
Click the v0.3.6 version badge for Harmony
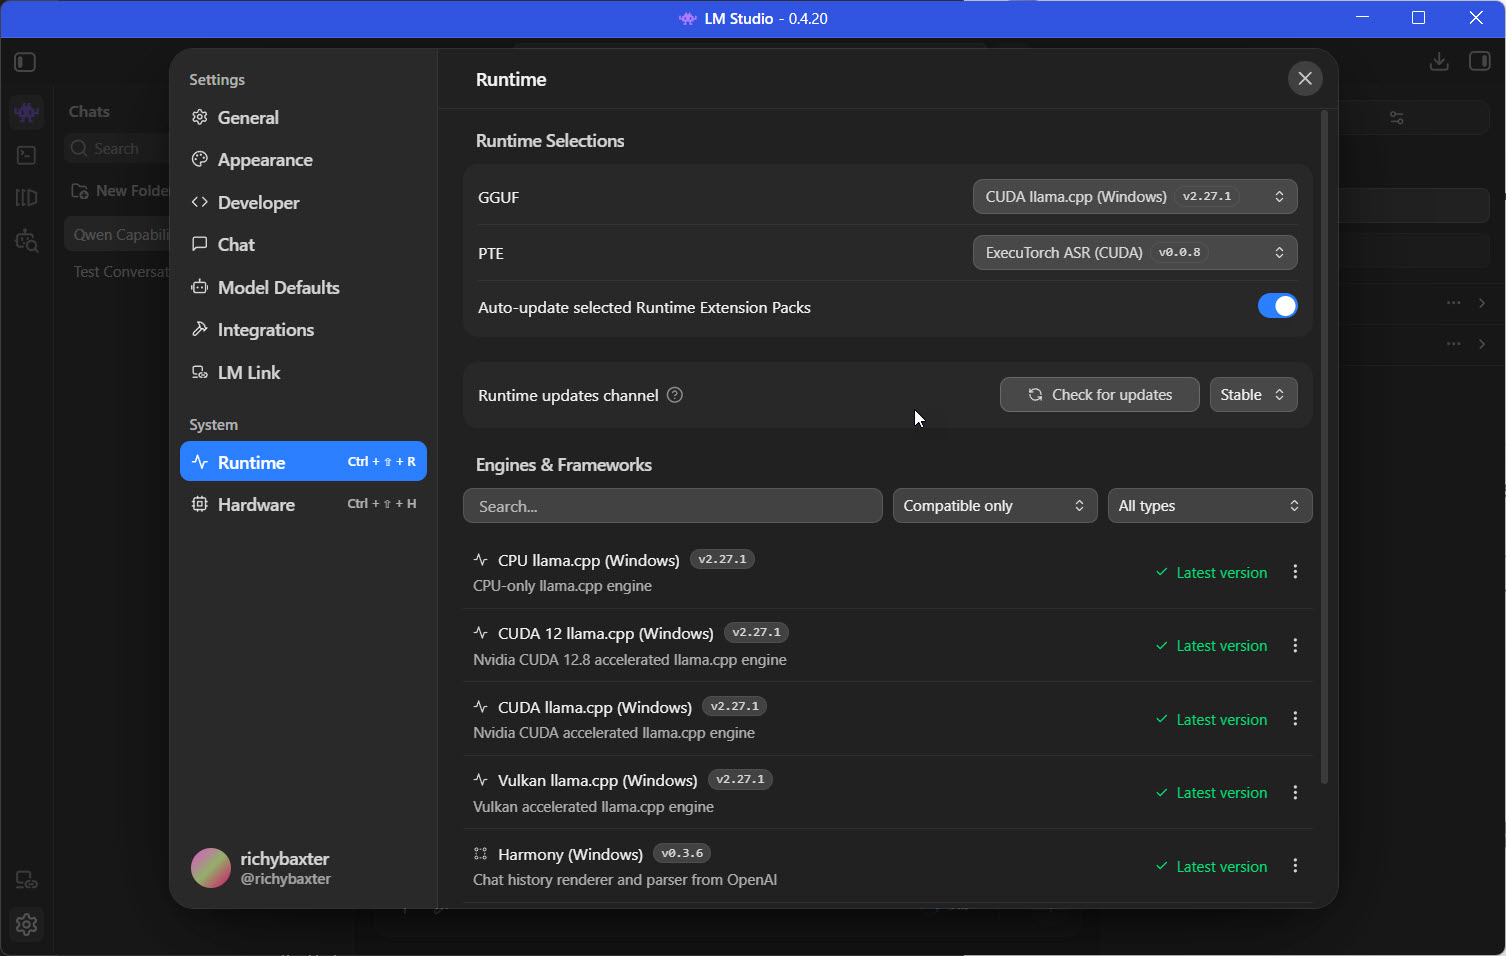point(682,854)
